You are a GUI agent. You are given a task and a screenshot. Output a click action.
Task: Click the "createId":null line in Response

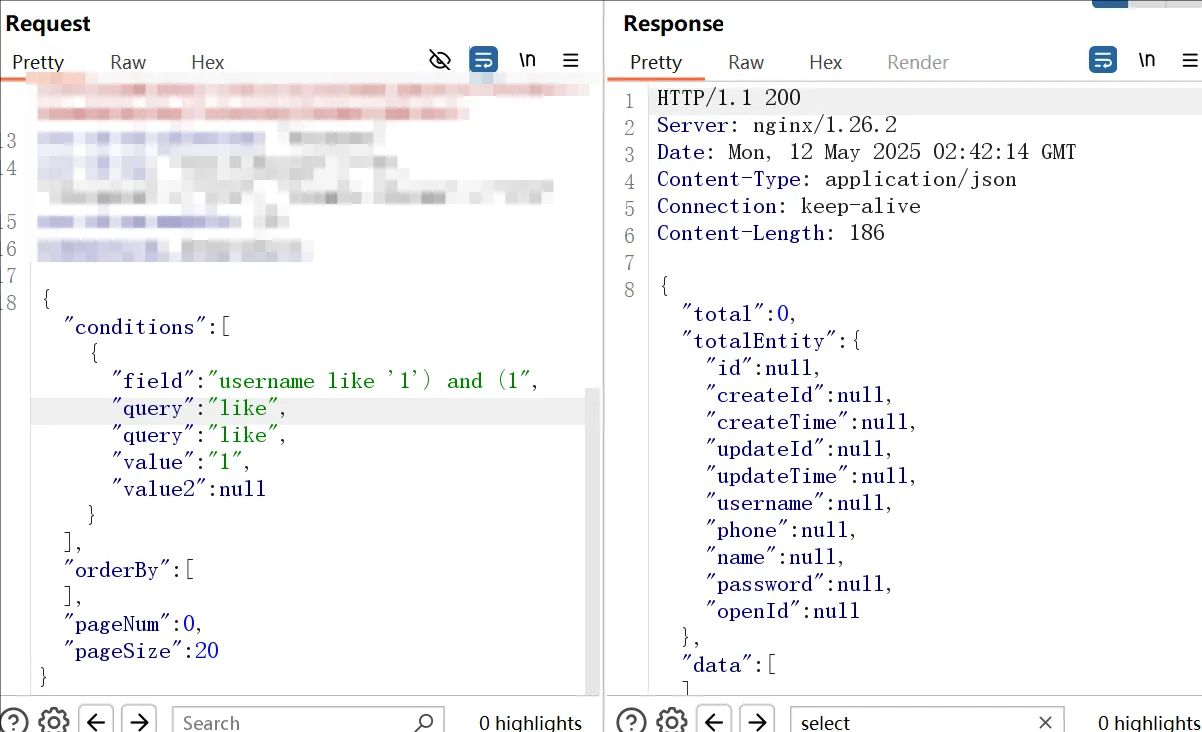tap(799, 395)
